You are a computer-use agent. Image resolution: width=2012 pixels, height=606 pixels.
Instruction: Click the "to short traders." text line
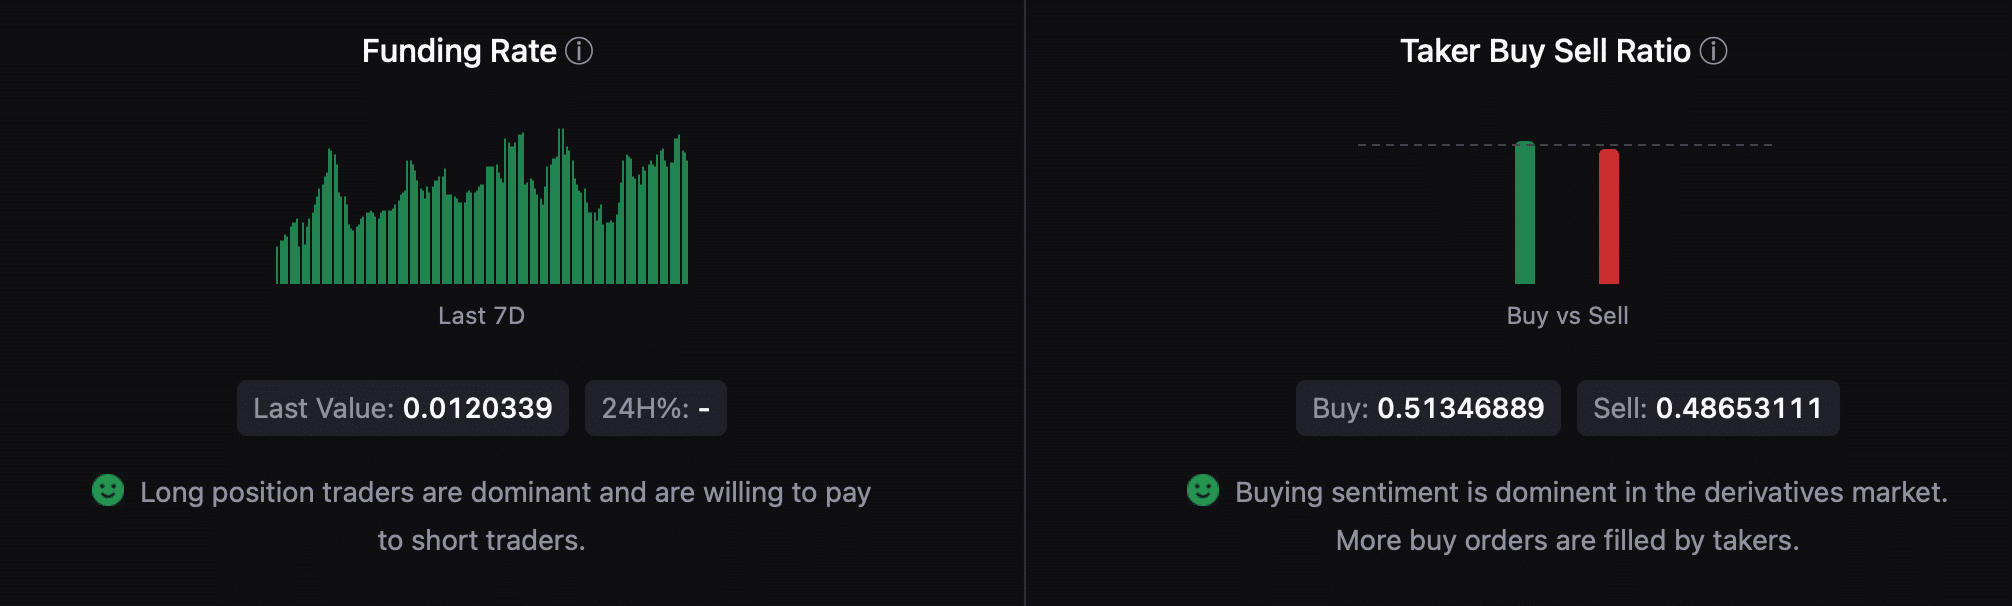[x=481, y=540]
